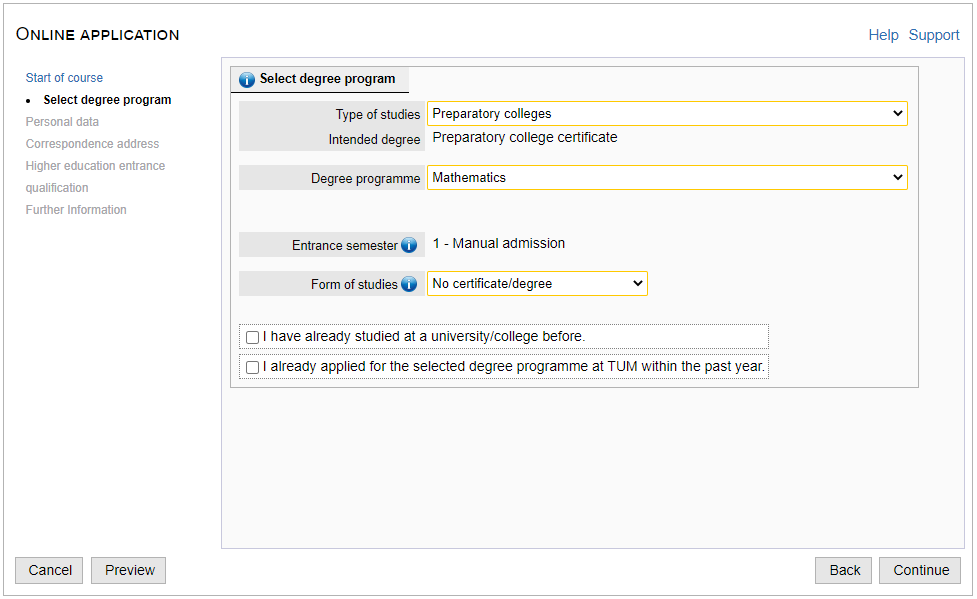977x599 pixels.
Task: Click the Preview button
Action: tap(128, 570)
